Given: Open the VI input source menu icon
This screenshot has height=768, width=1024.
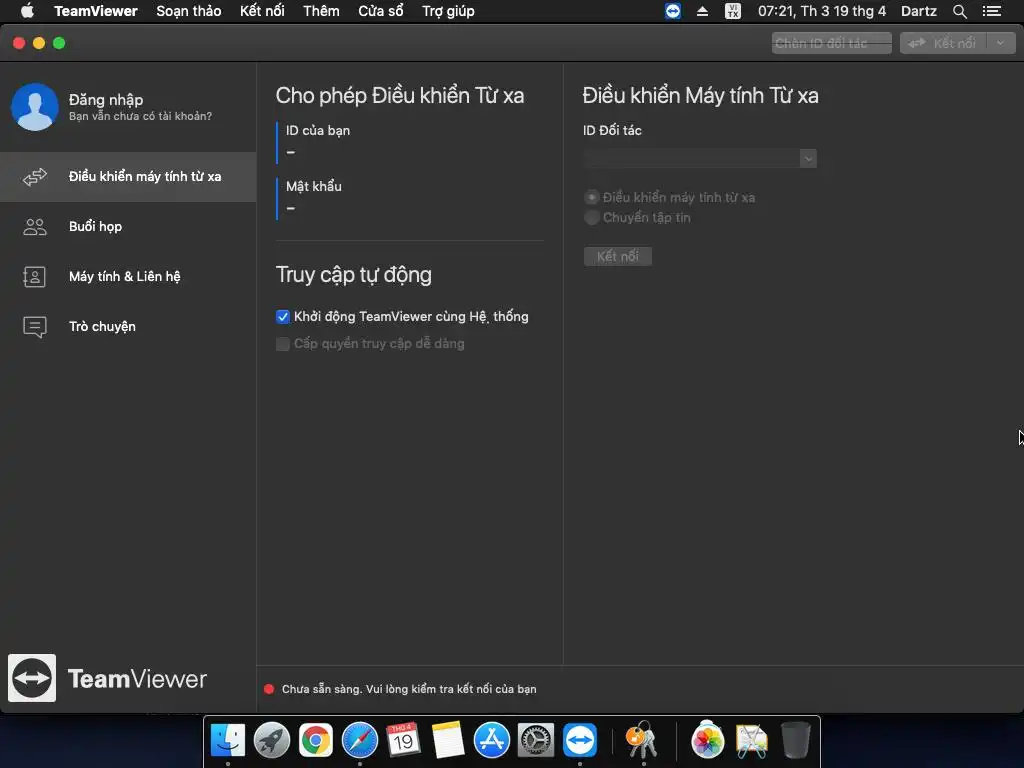Looking at the screenshot, I should point(733,11).
